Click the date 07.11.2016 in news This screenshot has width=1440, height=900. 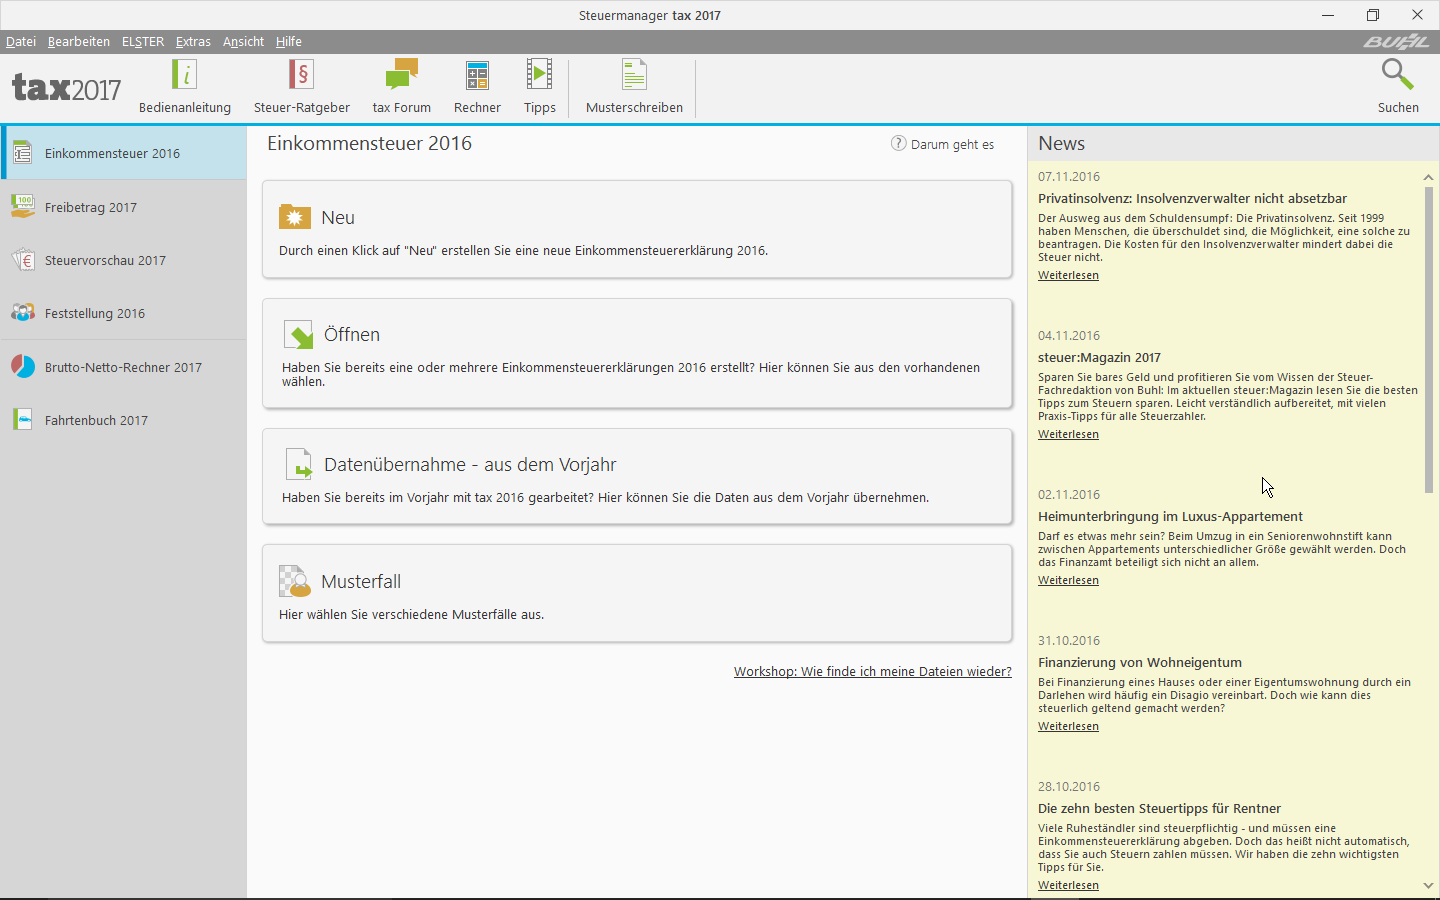pyautogui.click(x=1069, y=176)
